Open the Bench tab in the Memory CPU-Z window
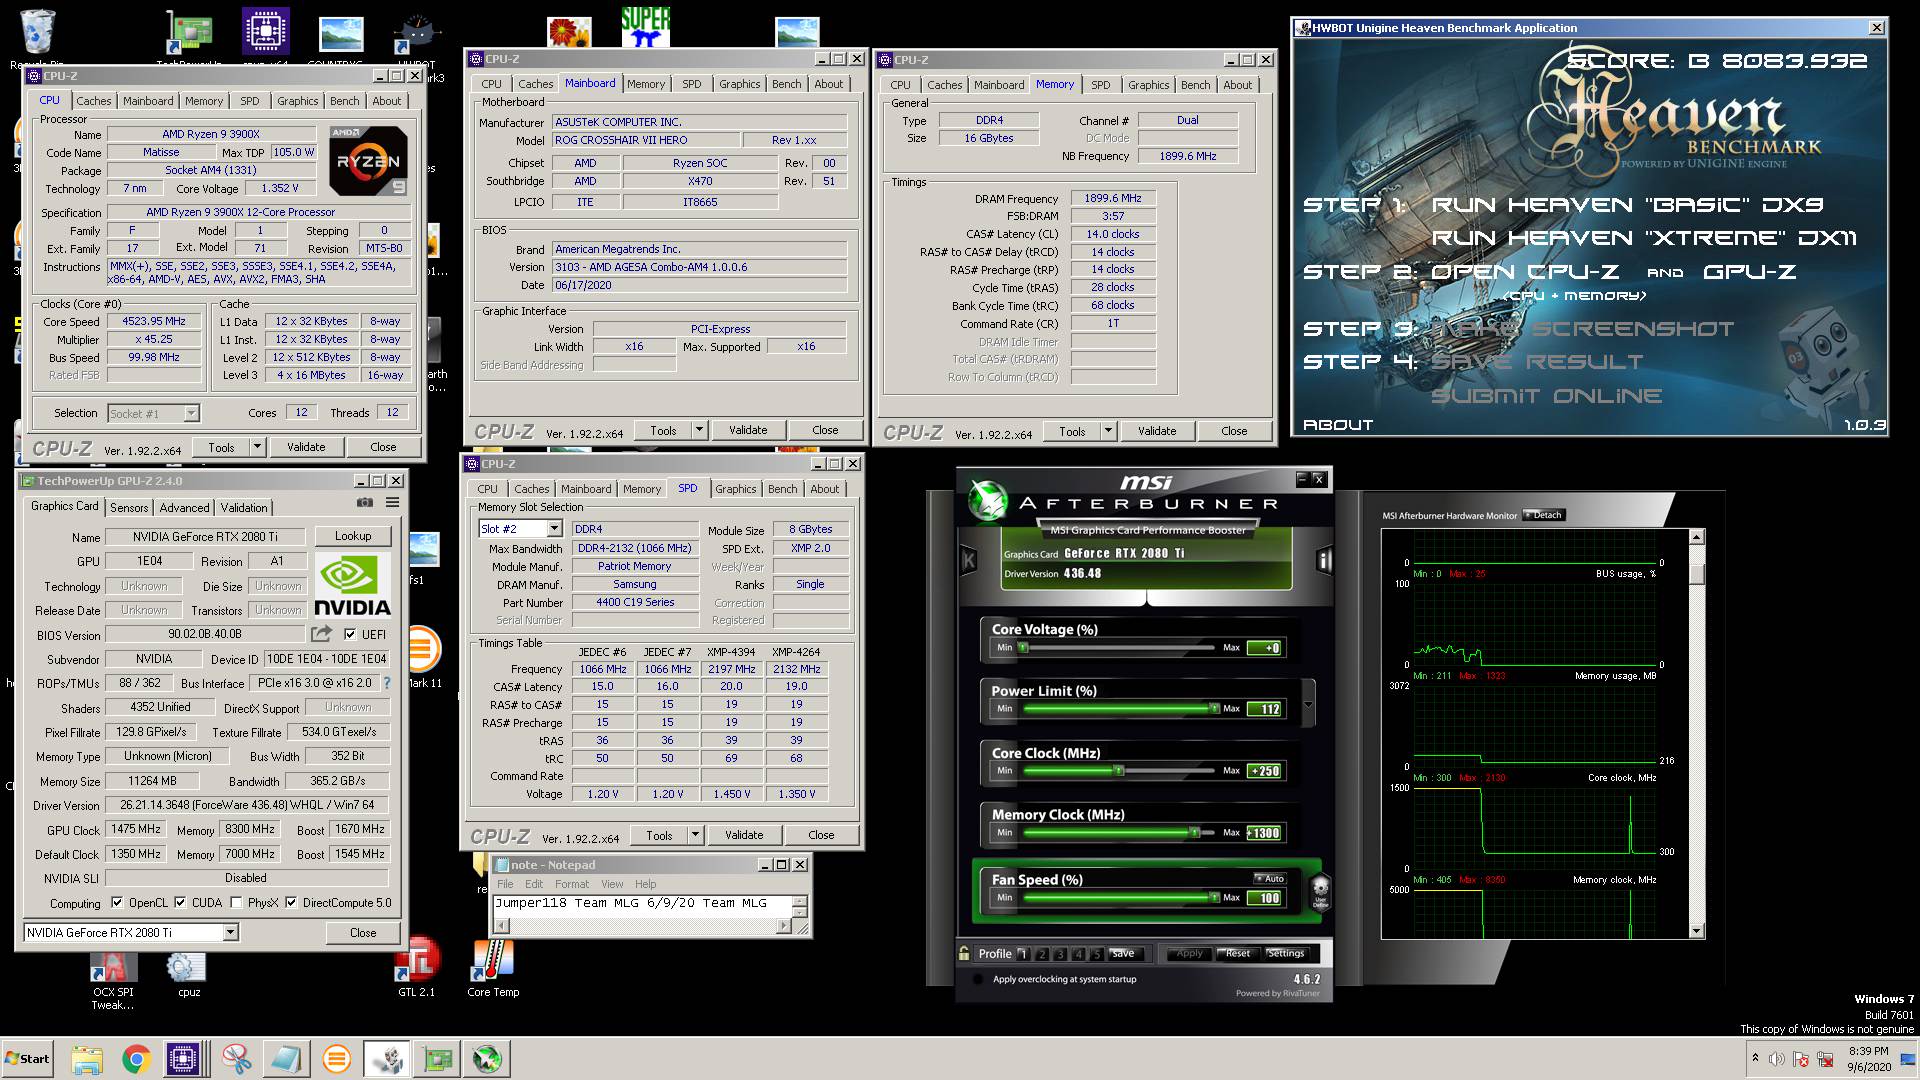This screenshot has height=1080, width=1920. tap(1195, 85)
